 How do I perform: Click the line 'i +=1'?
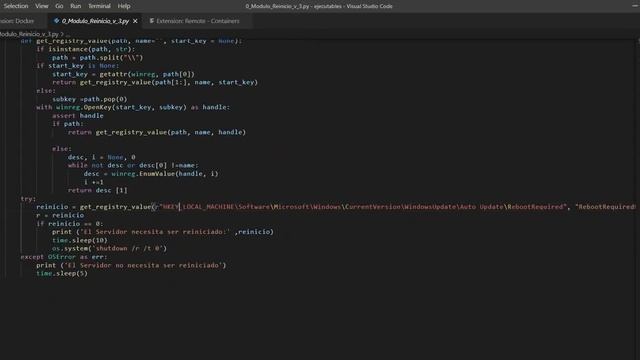93,182
